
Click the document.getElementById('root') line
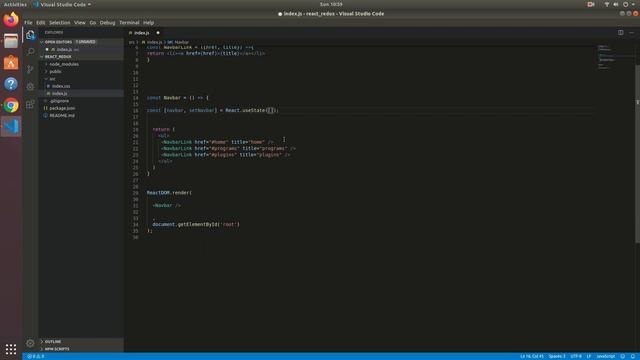[196, 224]
